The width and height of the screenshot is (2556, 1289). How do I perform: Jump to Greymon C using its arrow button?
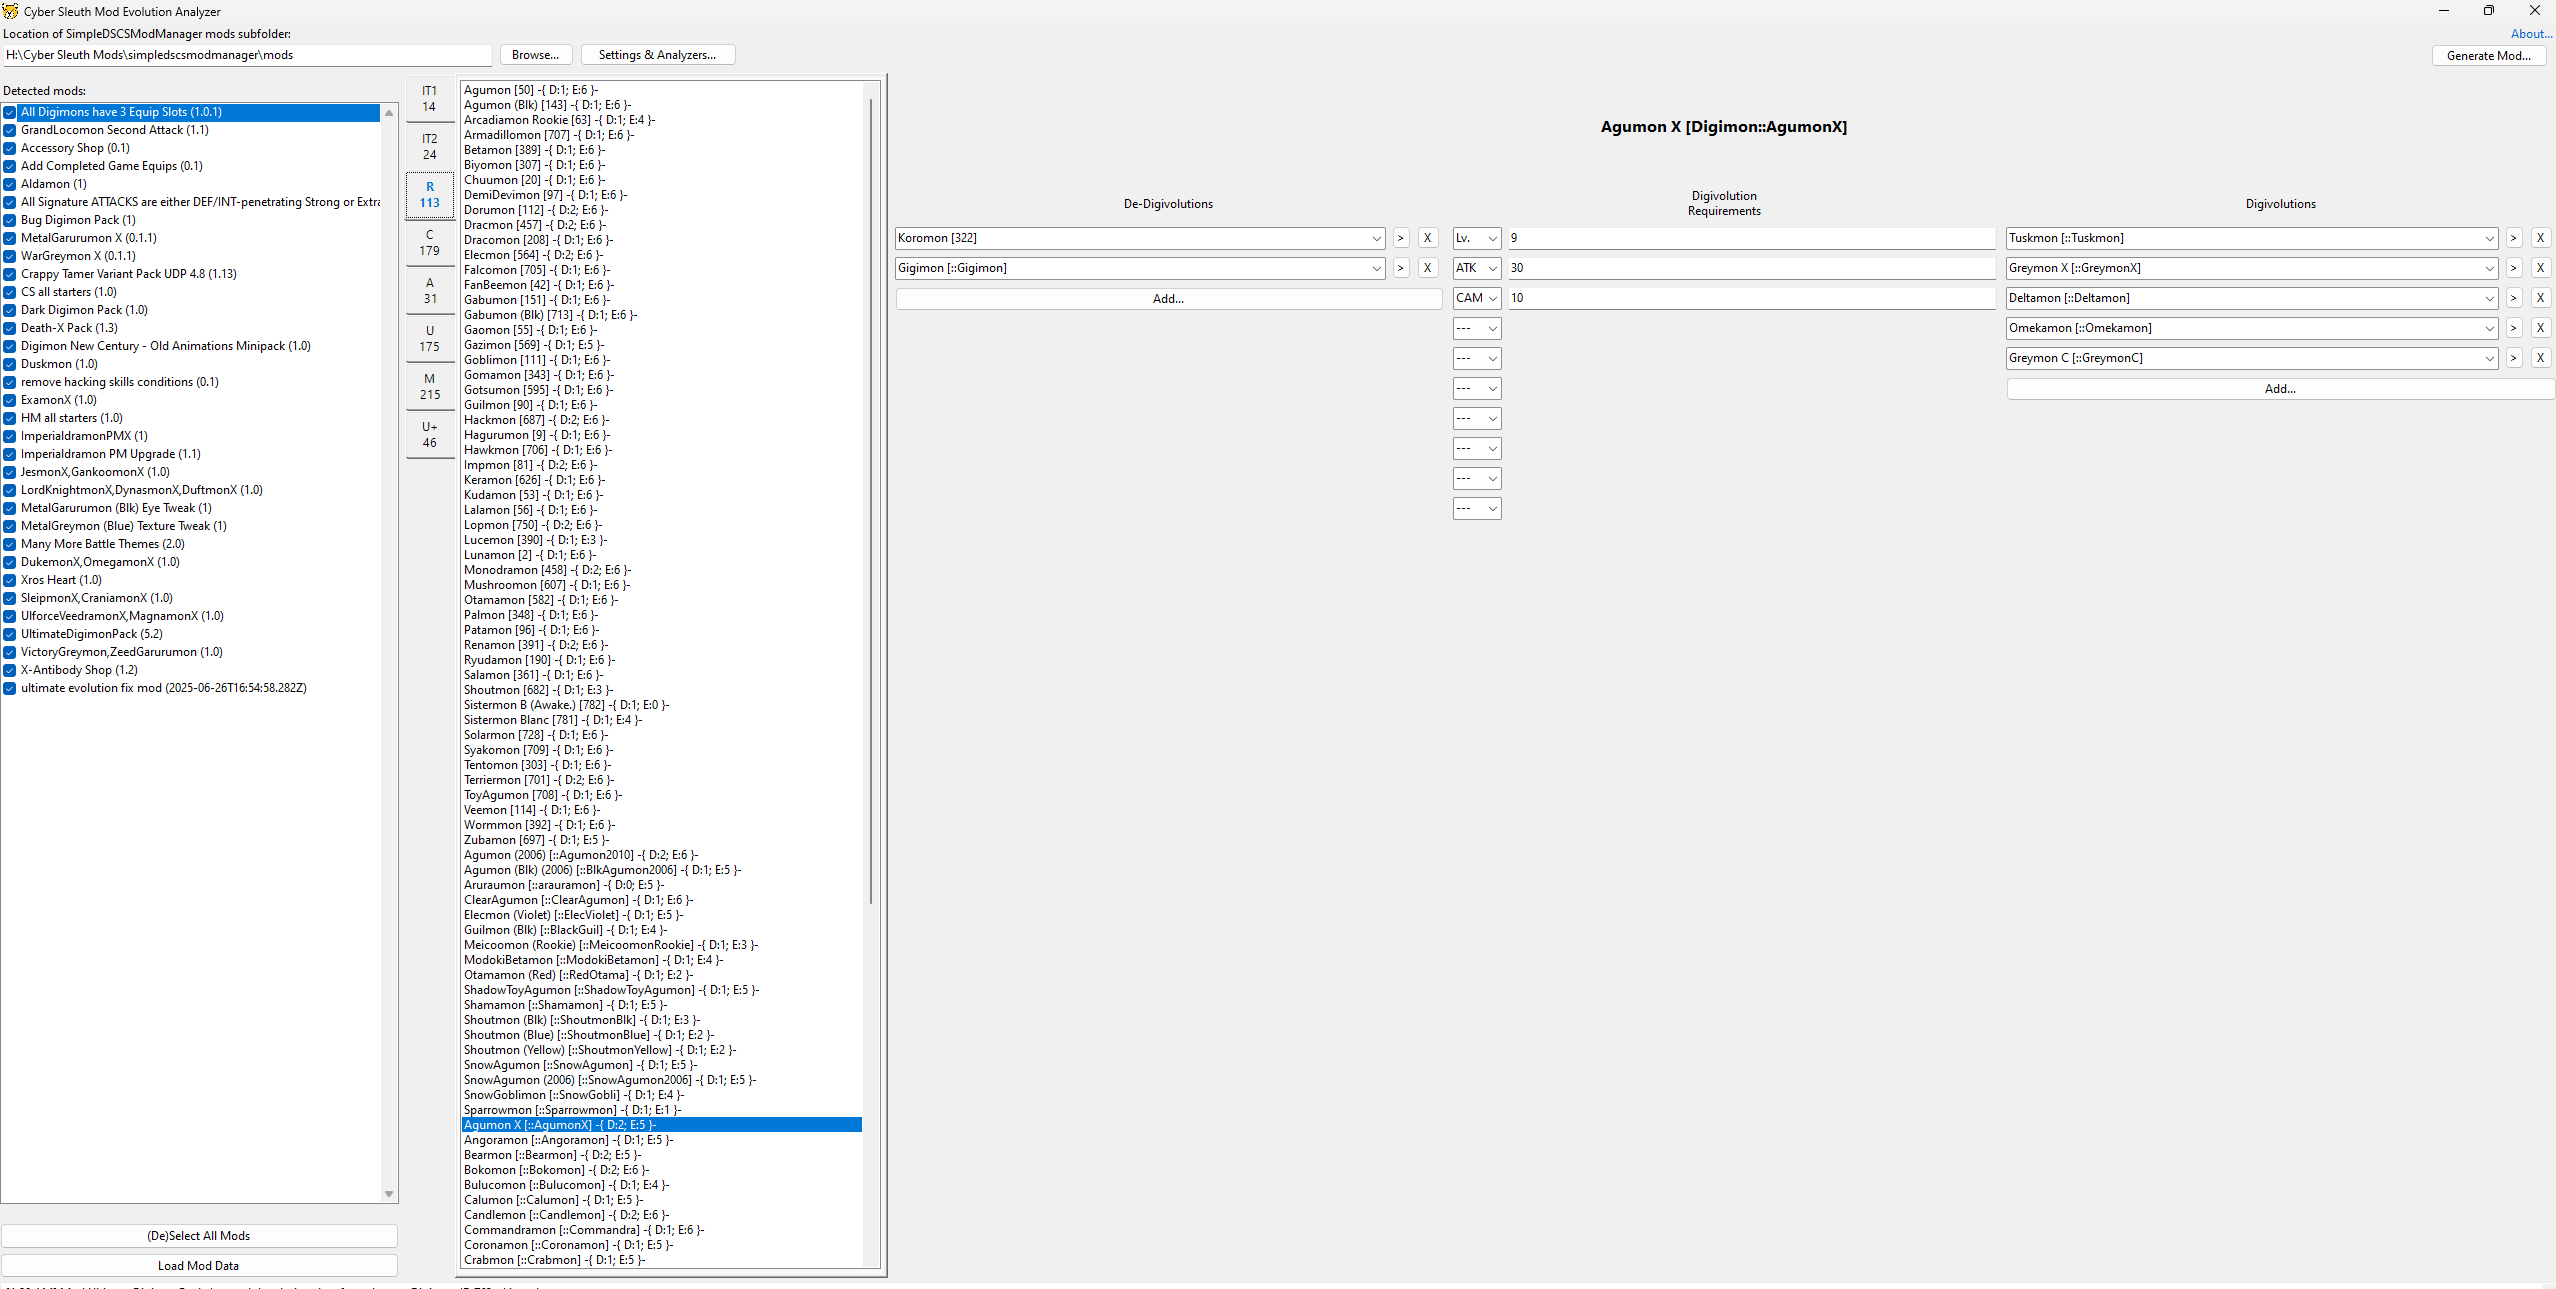click(x=2513, y=358)
